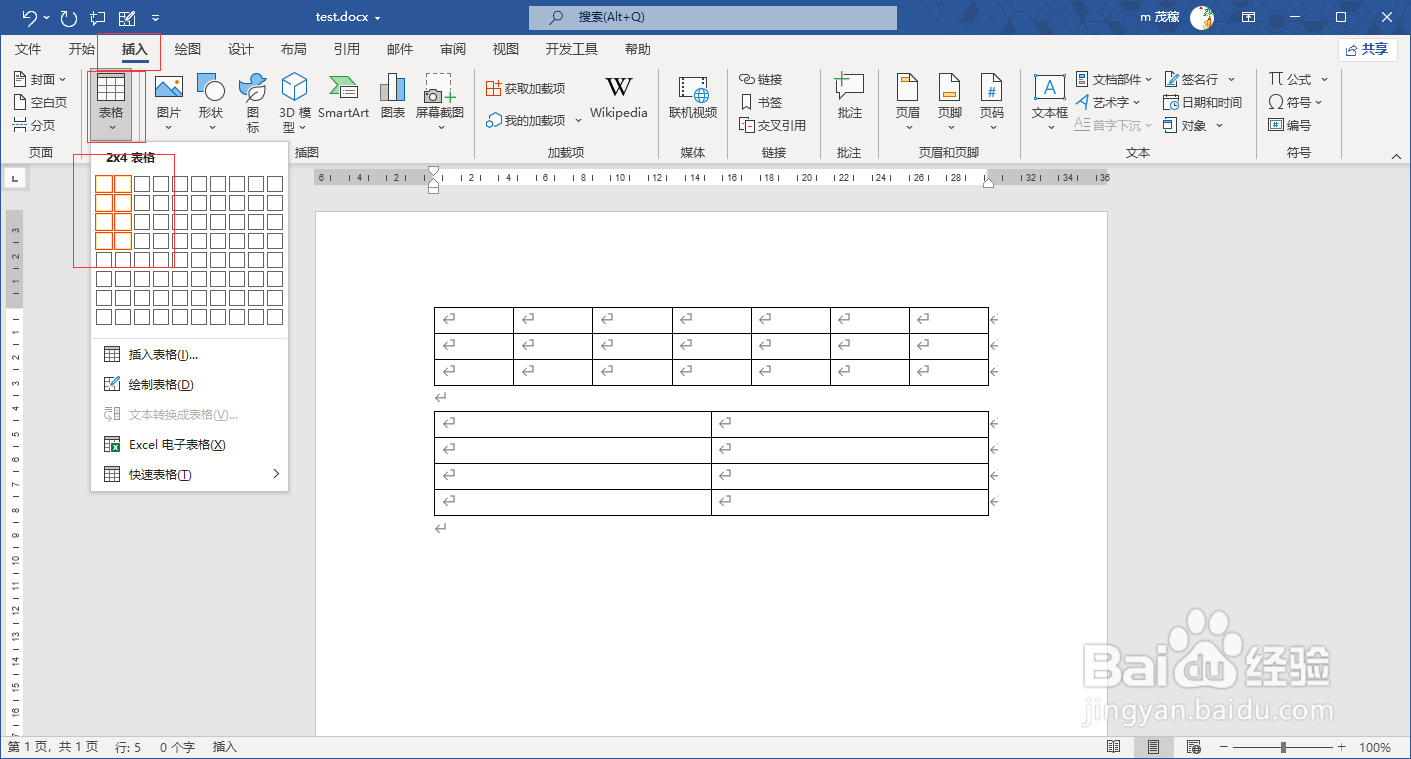
Task: Click the search box at the top
Action: pyautogui.click(x=712, y=17)
